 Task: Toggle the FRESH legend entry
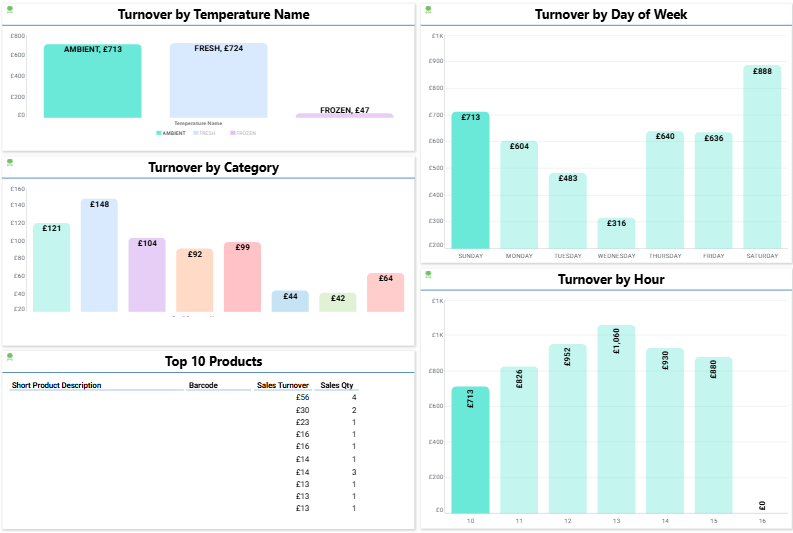204,133
